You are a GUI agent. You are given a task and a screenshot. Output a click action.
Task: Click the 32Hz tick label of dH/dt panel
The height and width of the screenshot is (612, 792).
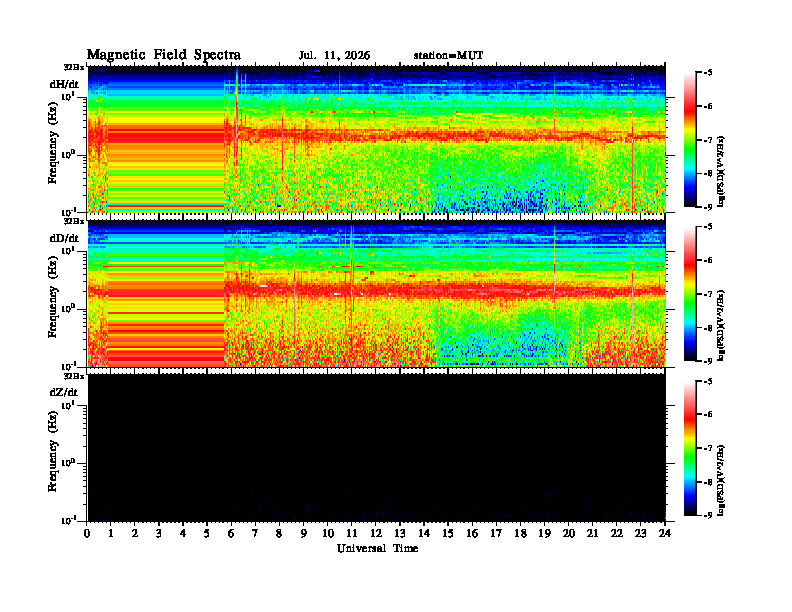pos(74,67)
